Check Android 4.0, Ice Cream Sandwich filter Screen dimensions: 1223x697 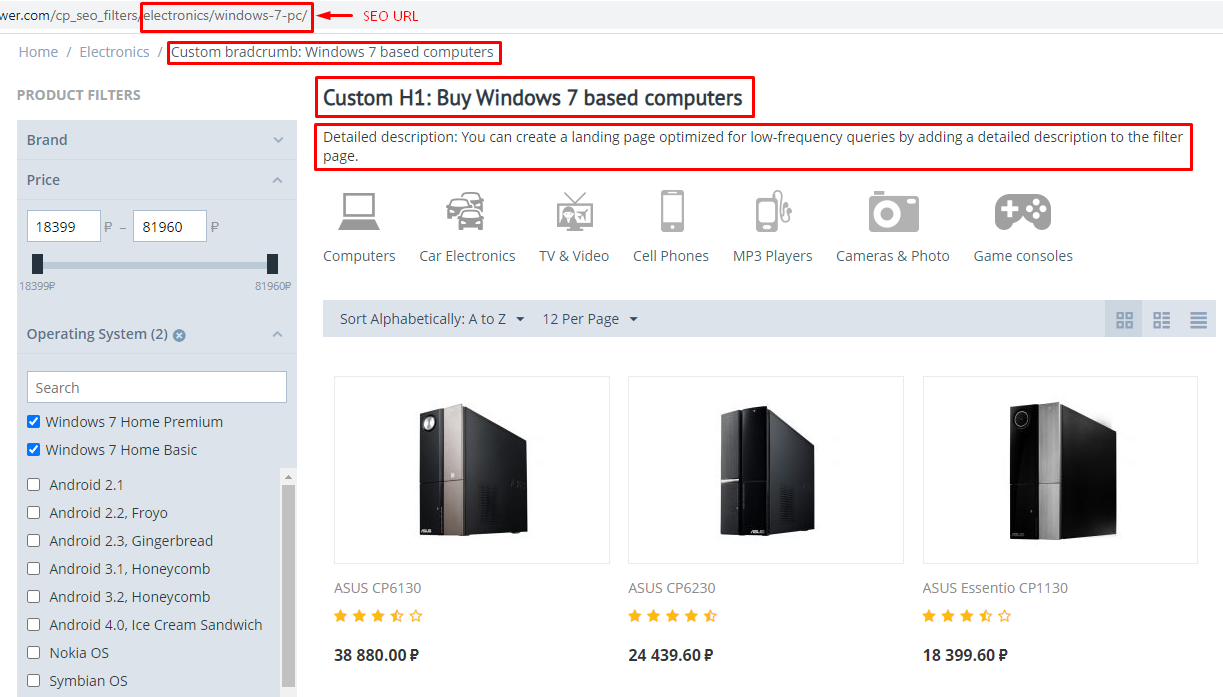click(33, 625)
